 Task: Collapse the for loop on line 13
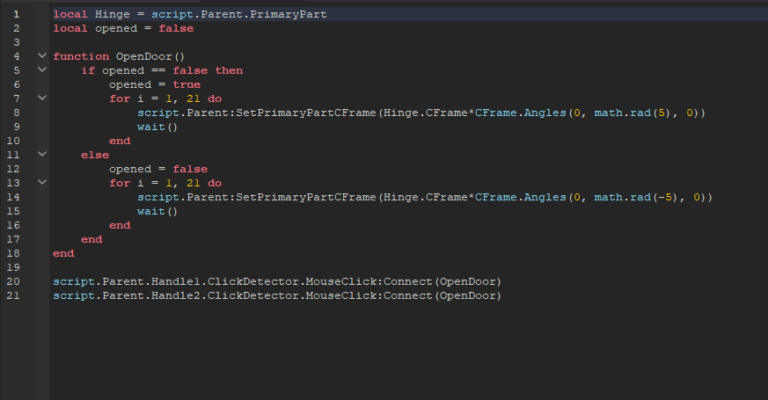41,184
